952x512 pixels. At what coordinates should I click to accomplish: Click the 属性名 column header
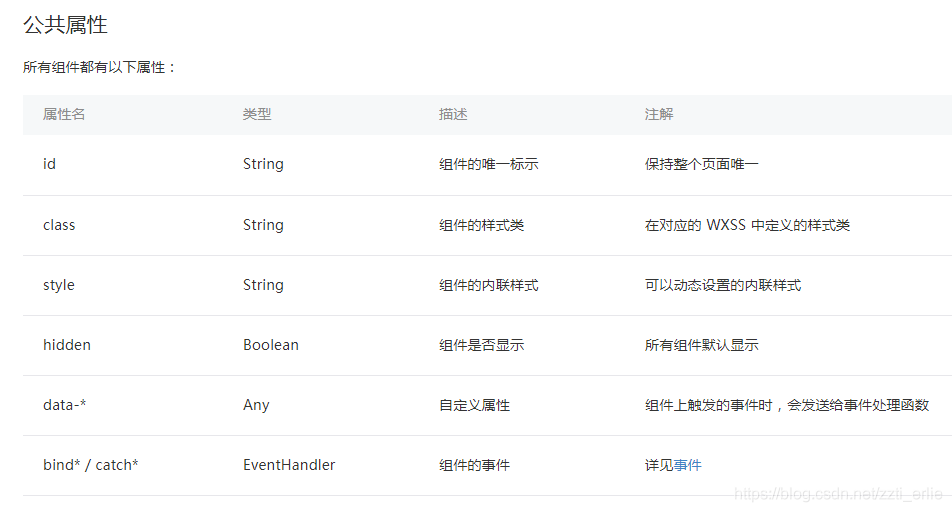[64, 114]
